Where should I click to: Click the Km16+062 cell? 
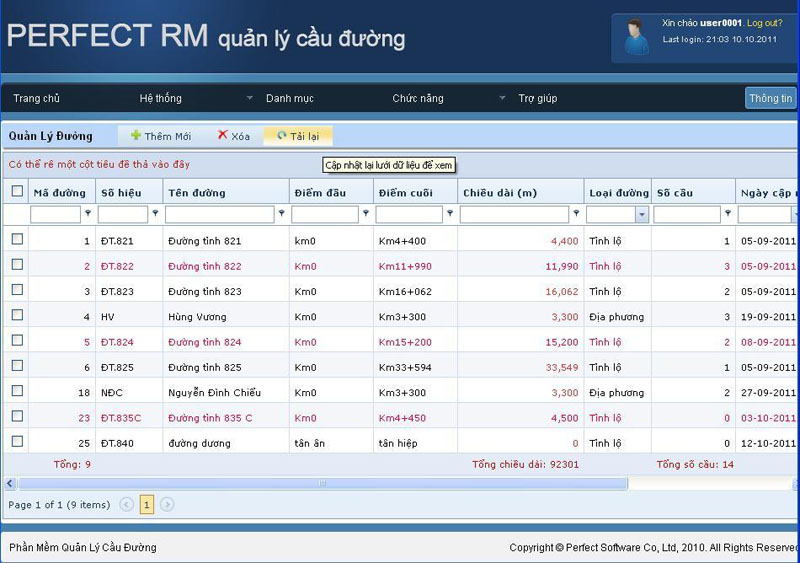415,291
